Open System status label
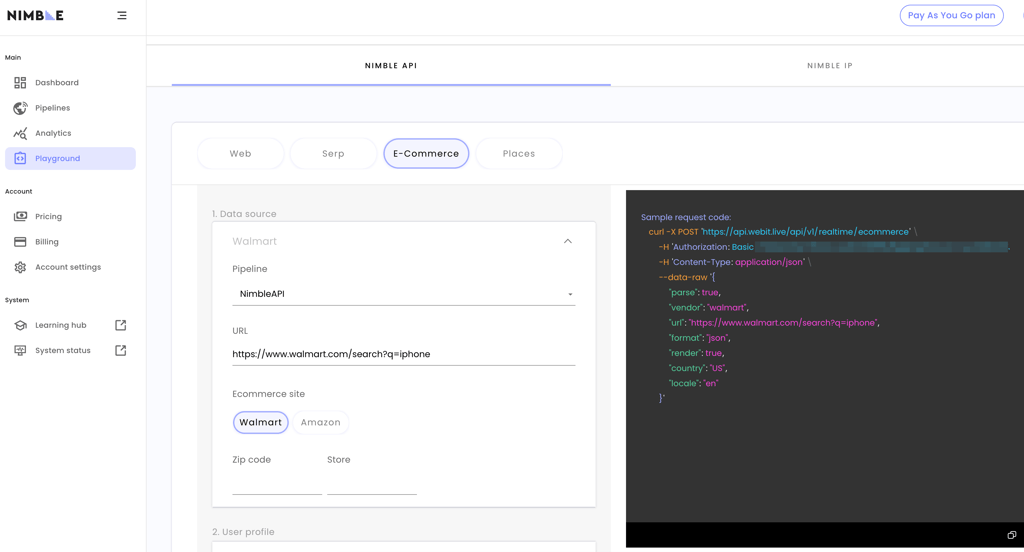 tap(63, 351)
